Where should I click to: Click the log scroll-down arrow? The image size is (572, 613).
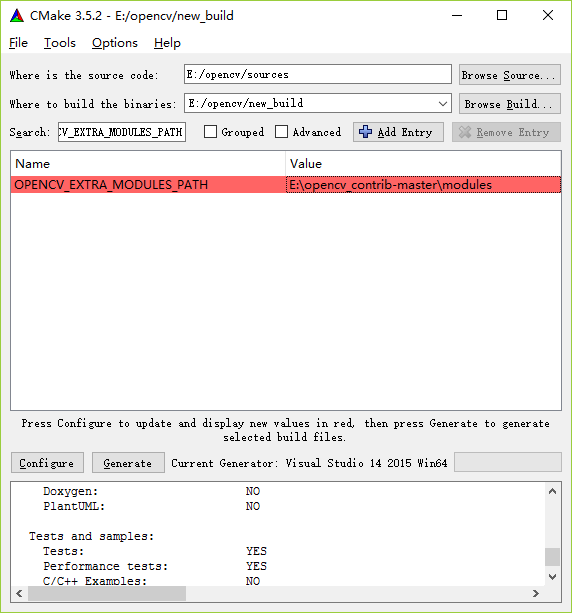point(552,577)
